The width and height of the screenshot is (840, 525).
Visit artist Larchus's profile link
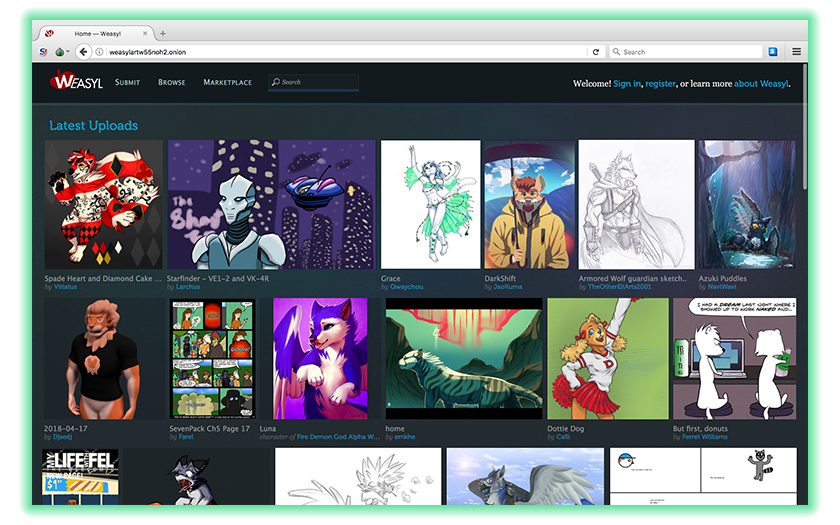click(x=187, y=287)
